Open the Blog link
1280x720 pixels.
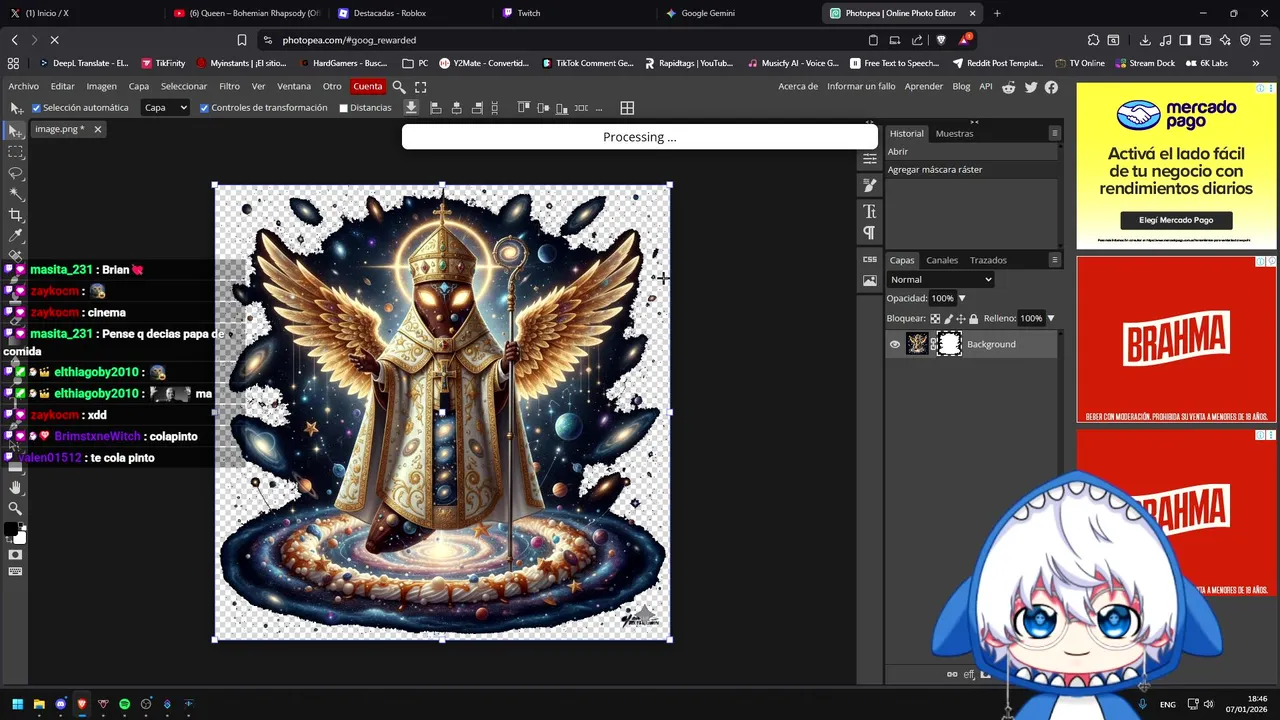[x=961, y=87]
